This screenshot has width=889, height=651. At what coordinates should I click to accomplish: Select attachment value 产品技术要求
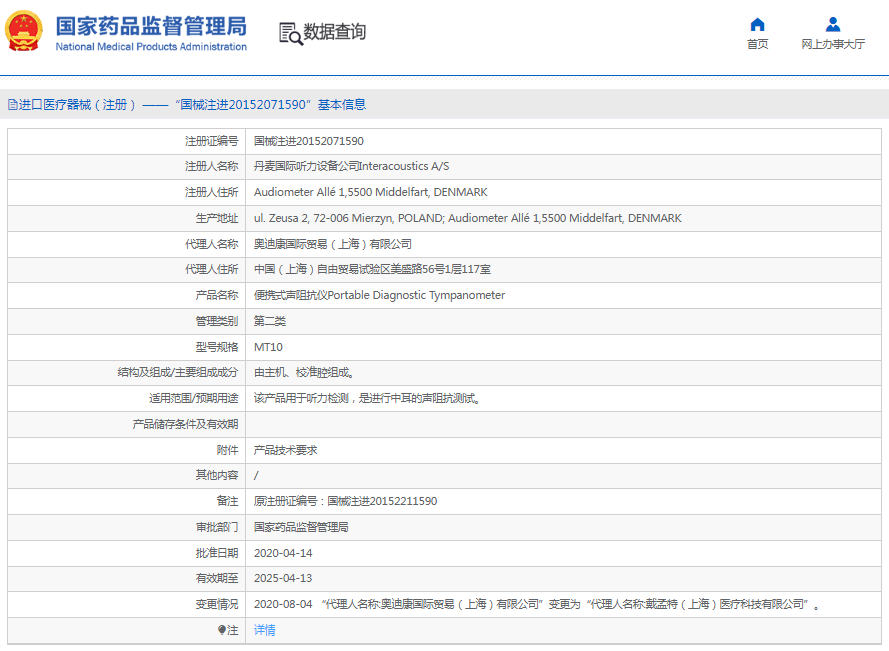click(x=285, y=450)
